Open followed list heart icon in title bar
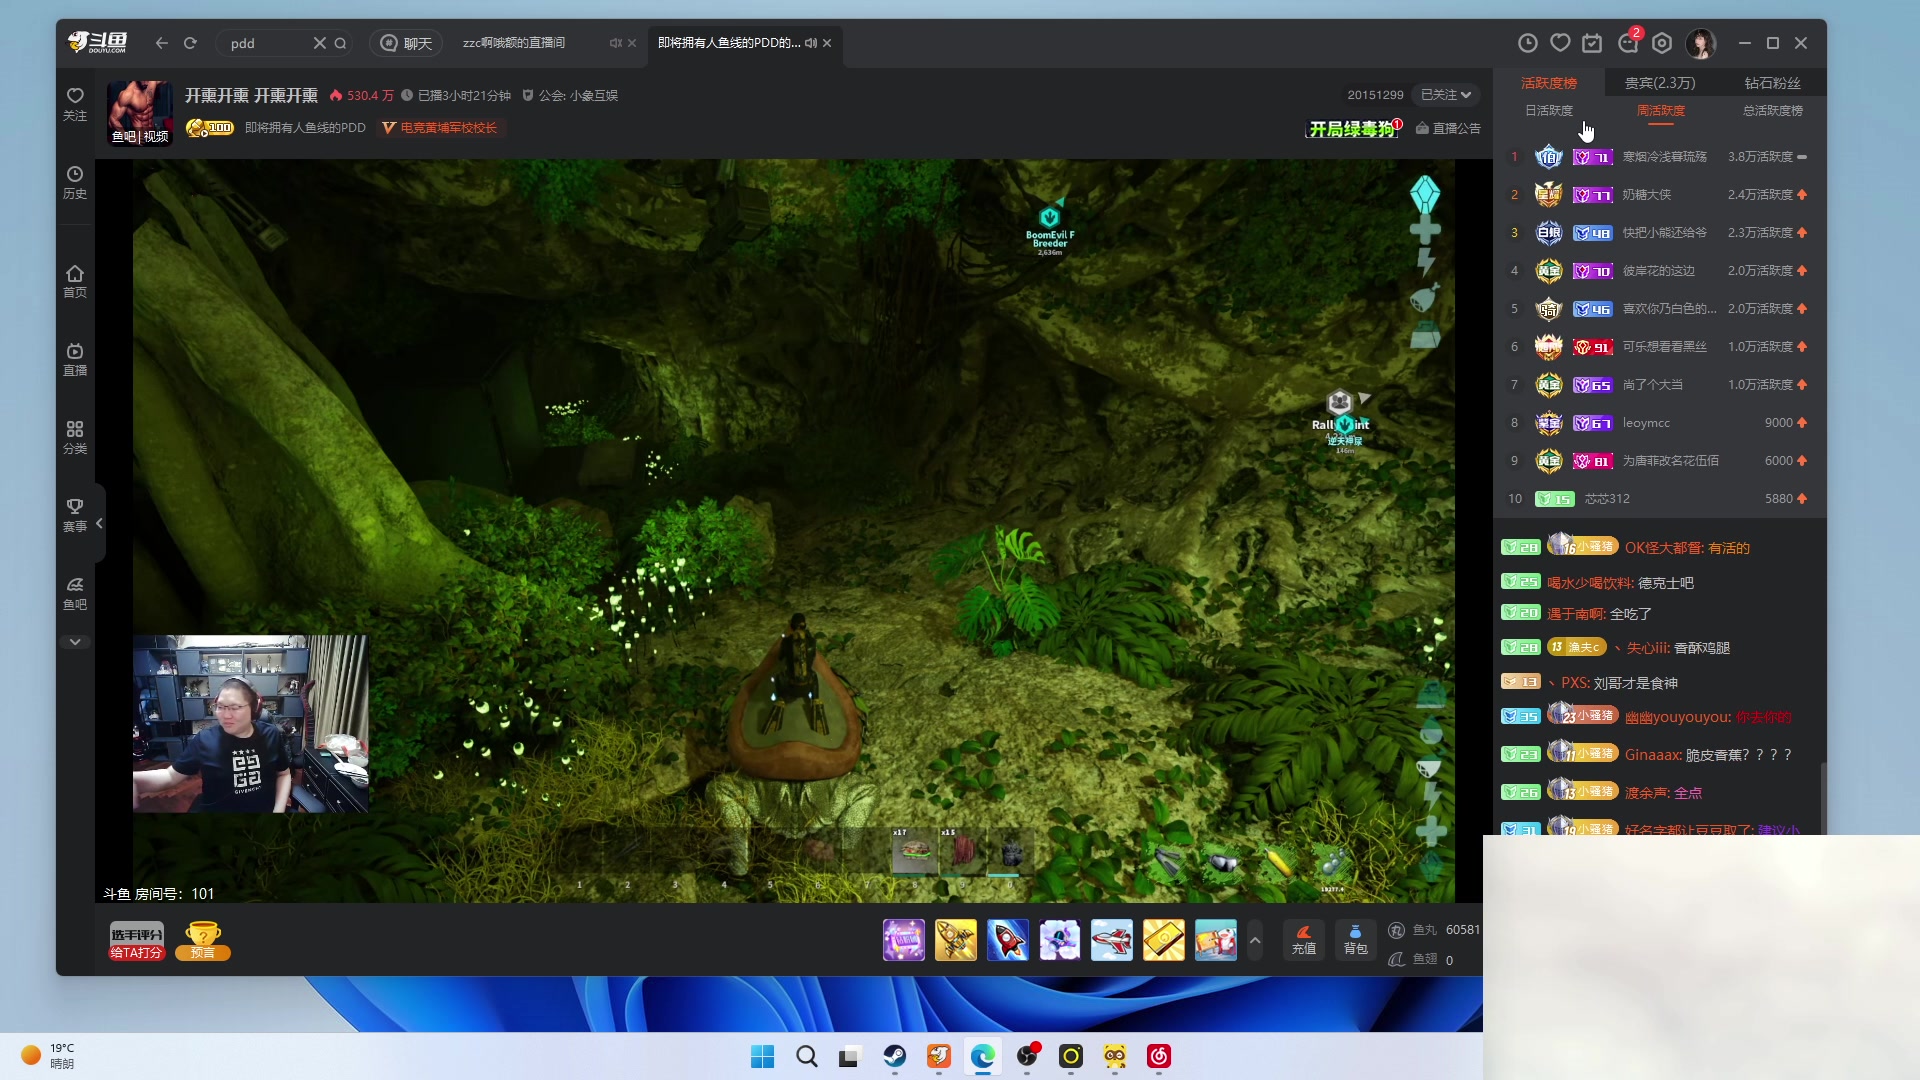Image resolution: width=1920 pixels, height=1080 pixels. tap(1560, 43)
